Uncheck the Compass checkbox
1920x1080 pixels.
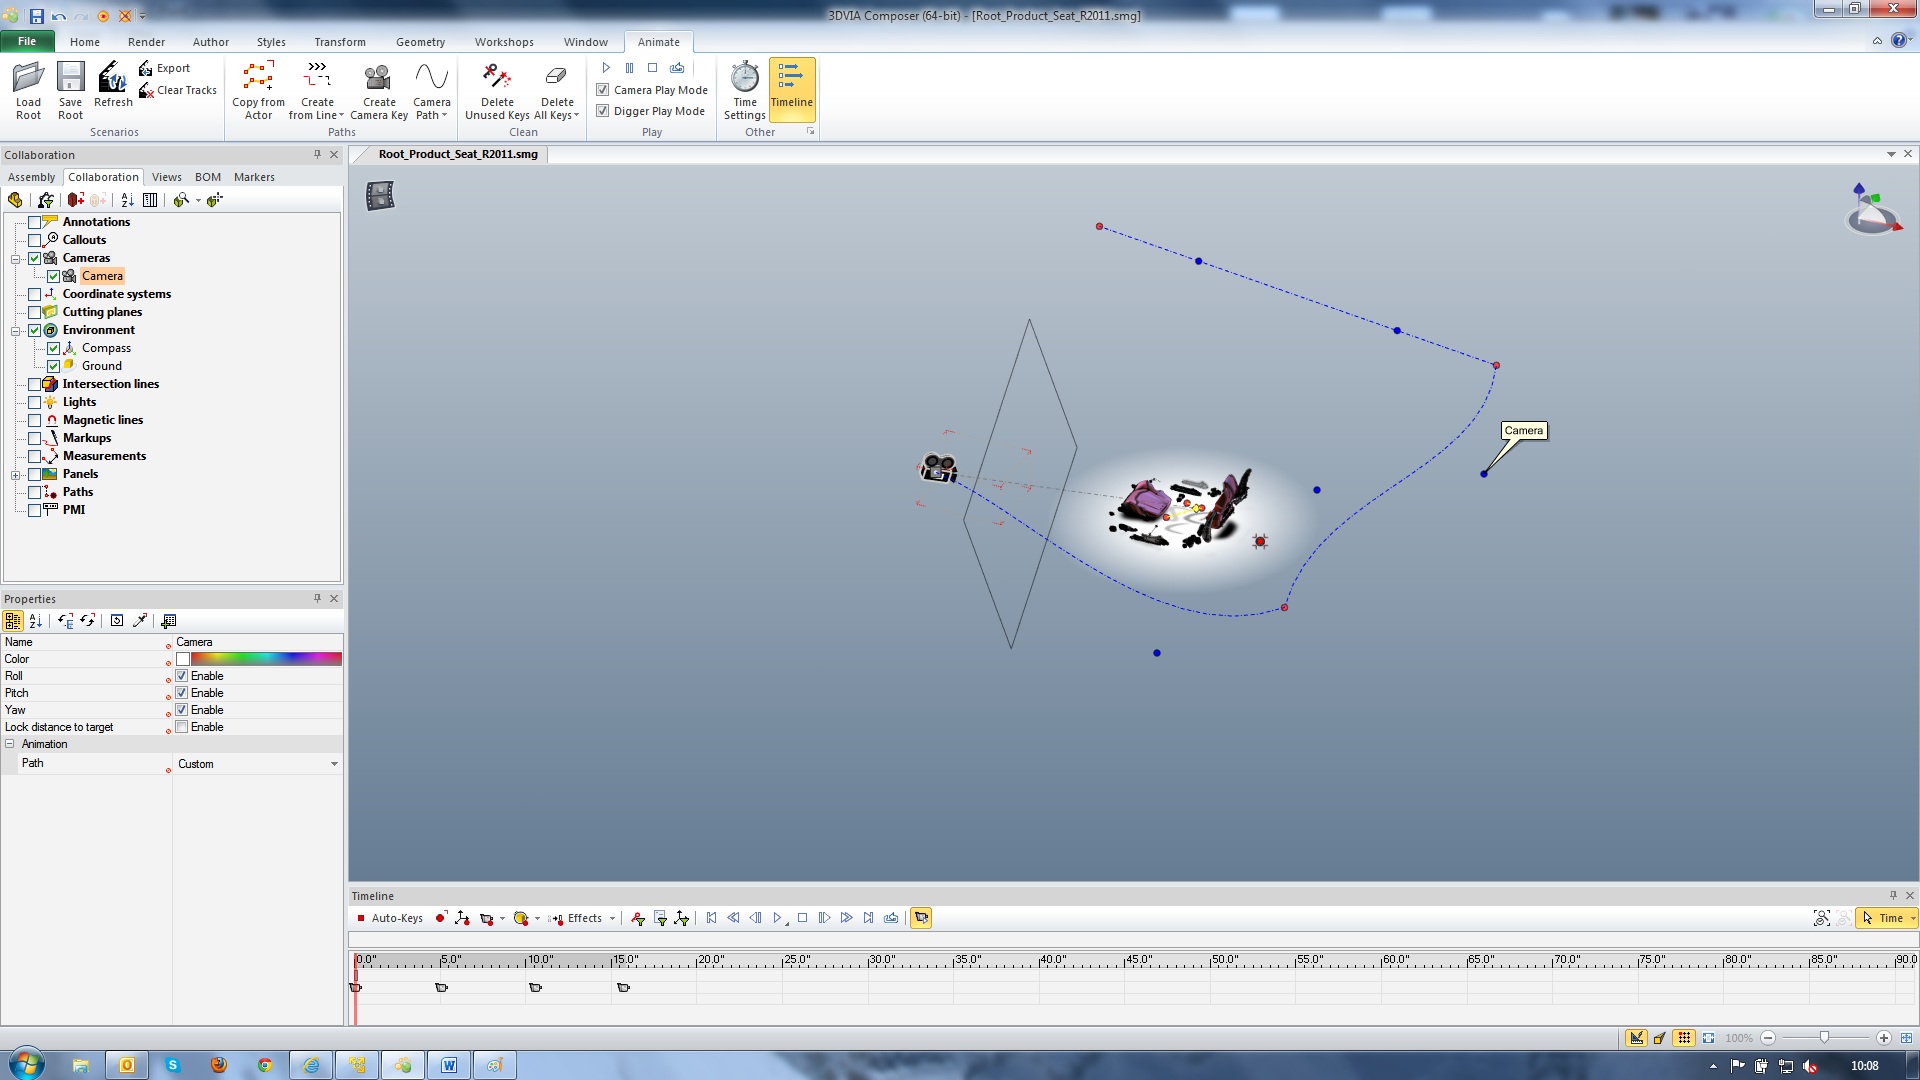click(54, 348)
